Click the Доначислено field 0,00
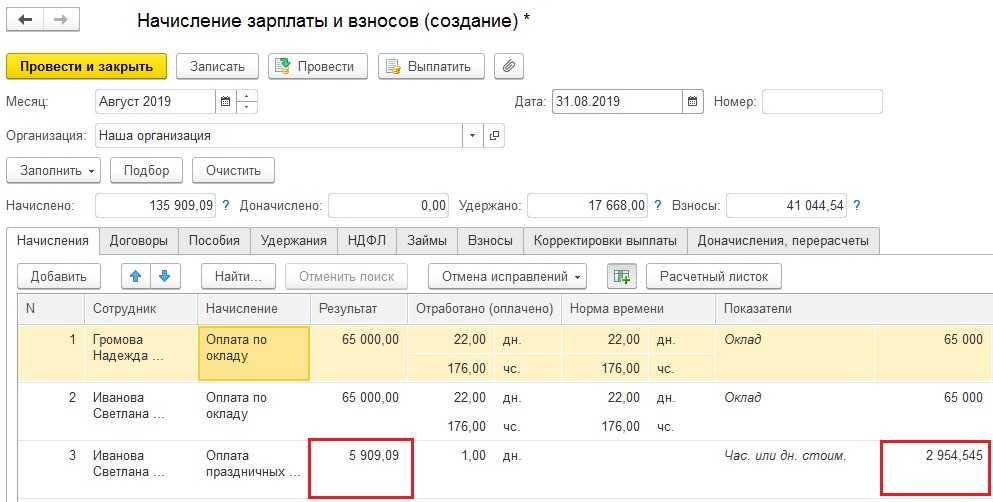This screenshot has width=993, height=502. [x=388, y=206]
